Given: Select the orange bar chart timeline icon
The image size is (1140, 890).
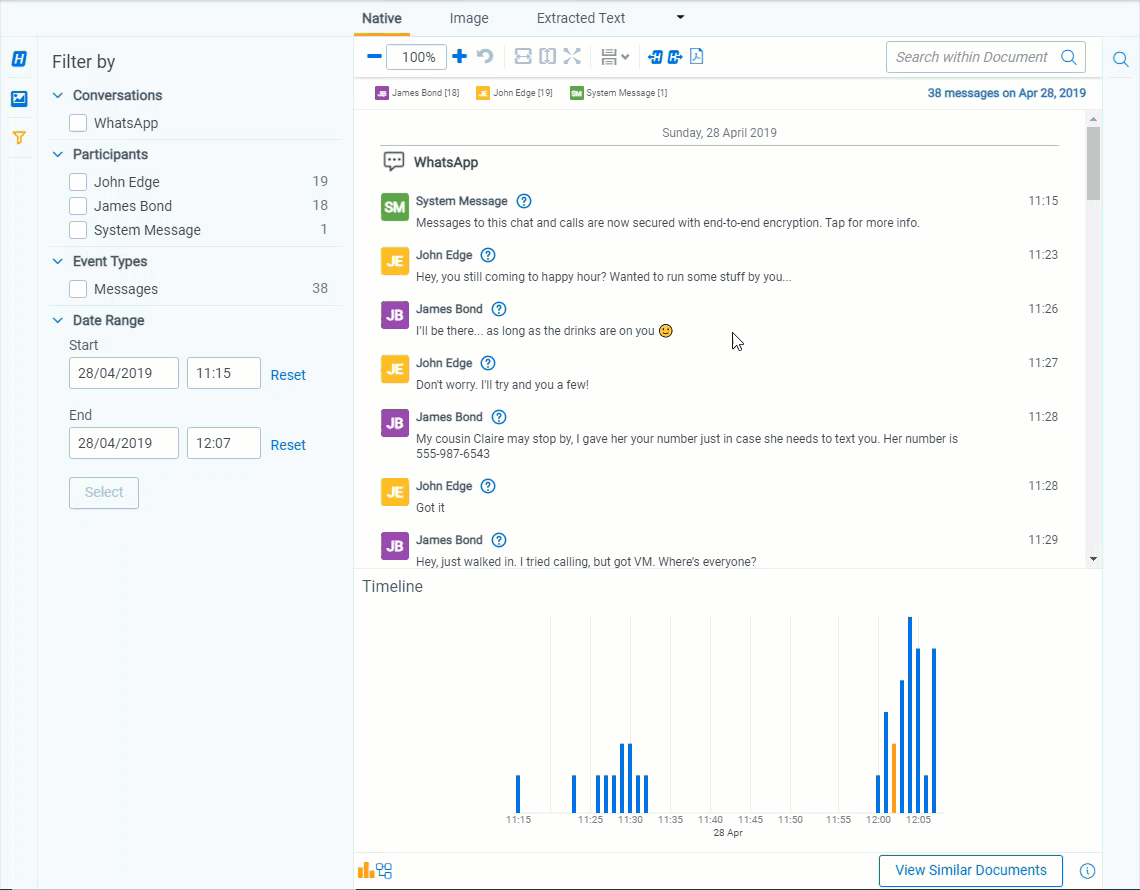Looking at the screenshot, I should click(x=365, y=870).
